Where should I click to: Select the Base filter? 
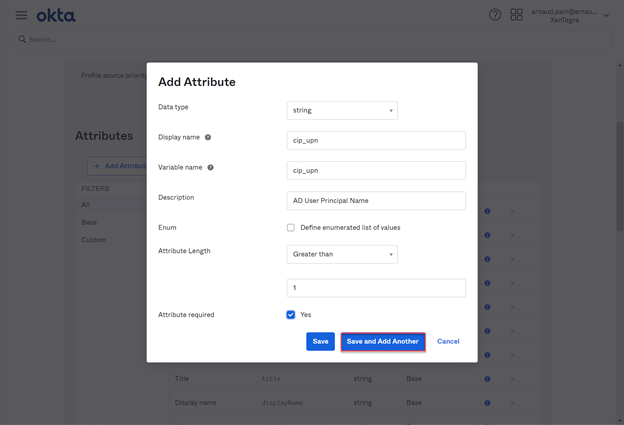pyautogui.click(x=89, y=222)
